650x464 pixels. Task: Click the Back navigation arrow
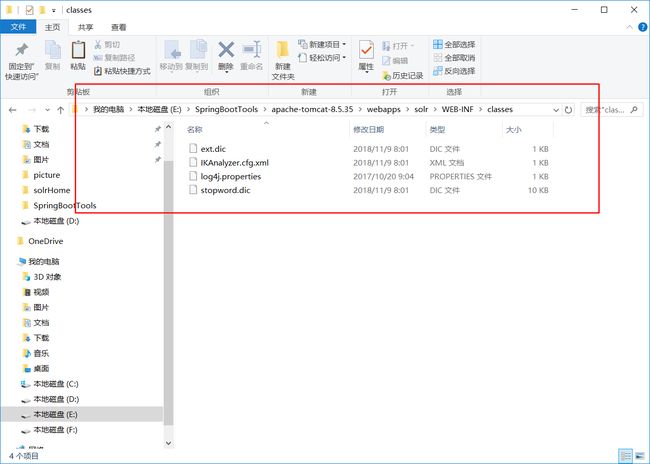[12, 110]
